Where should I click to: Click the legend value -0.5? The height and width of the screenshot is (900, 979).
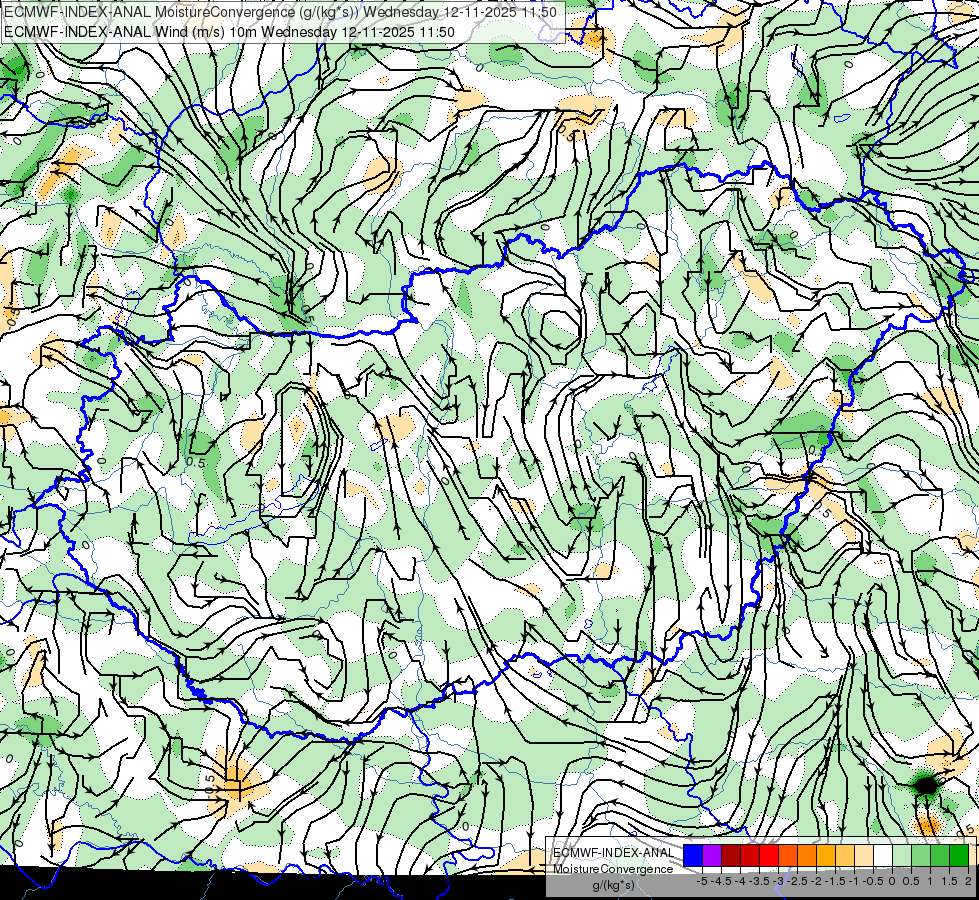pyautogui.click(x=874, y=881)
